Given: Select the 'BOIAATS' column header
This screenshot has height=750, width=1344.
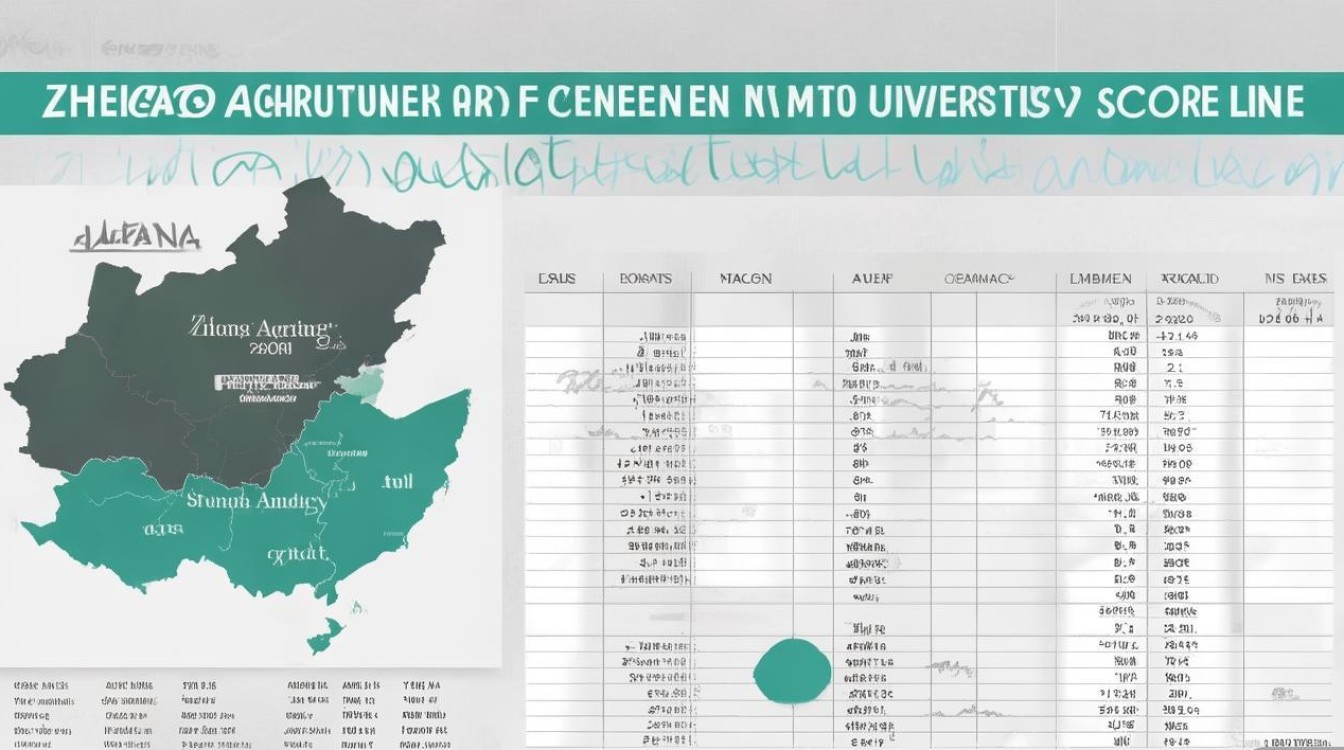Looking at the screenshot, I should [645, 279].
